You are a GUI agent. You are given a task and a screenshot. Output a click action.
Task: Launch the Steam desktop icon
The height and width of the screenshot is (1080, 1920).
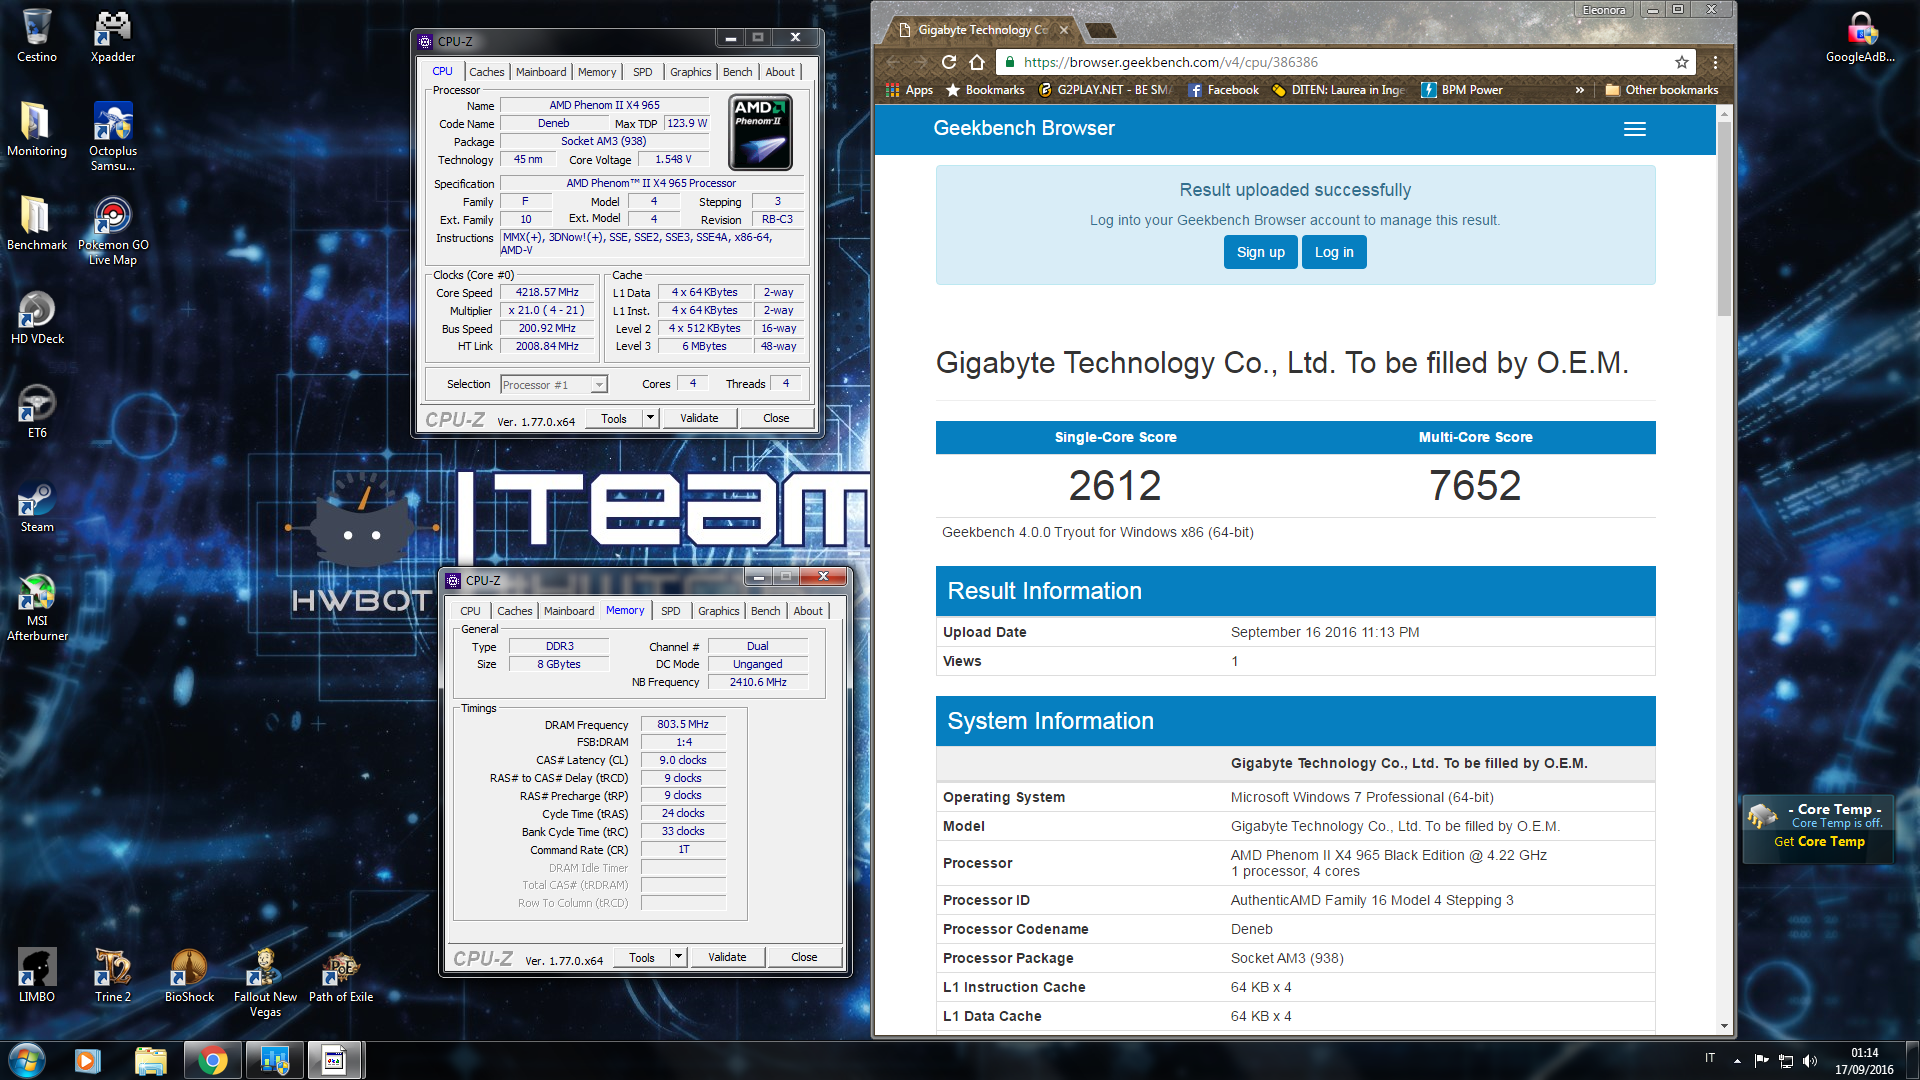pyautogui.click(x=37, y=505)
